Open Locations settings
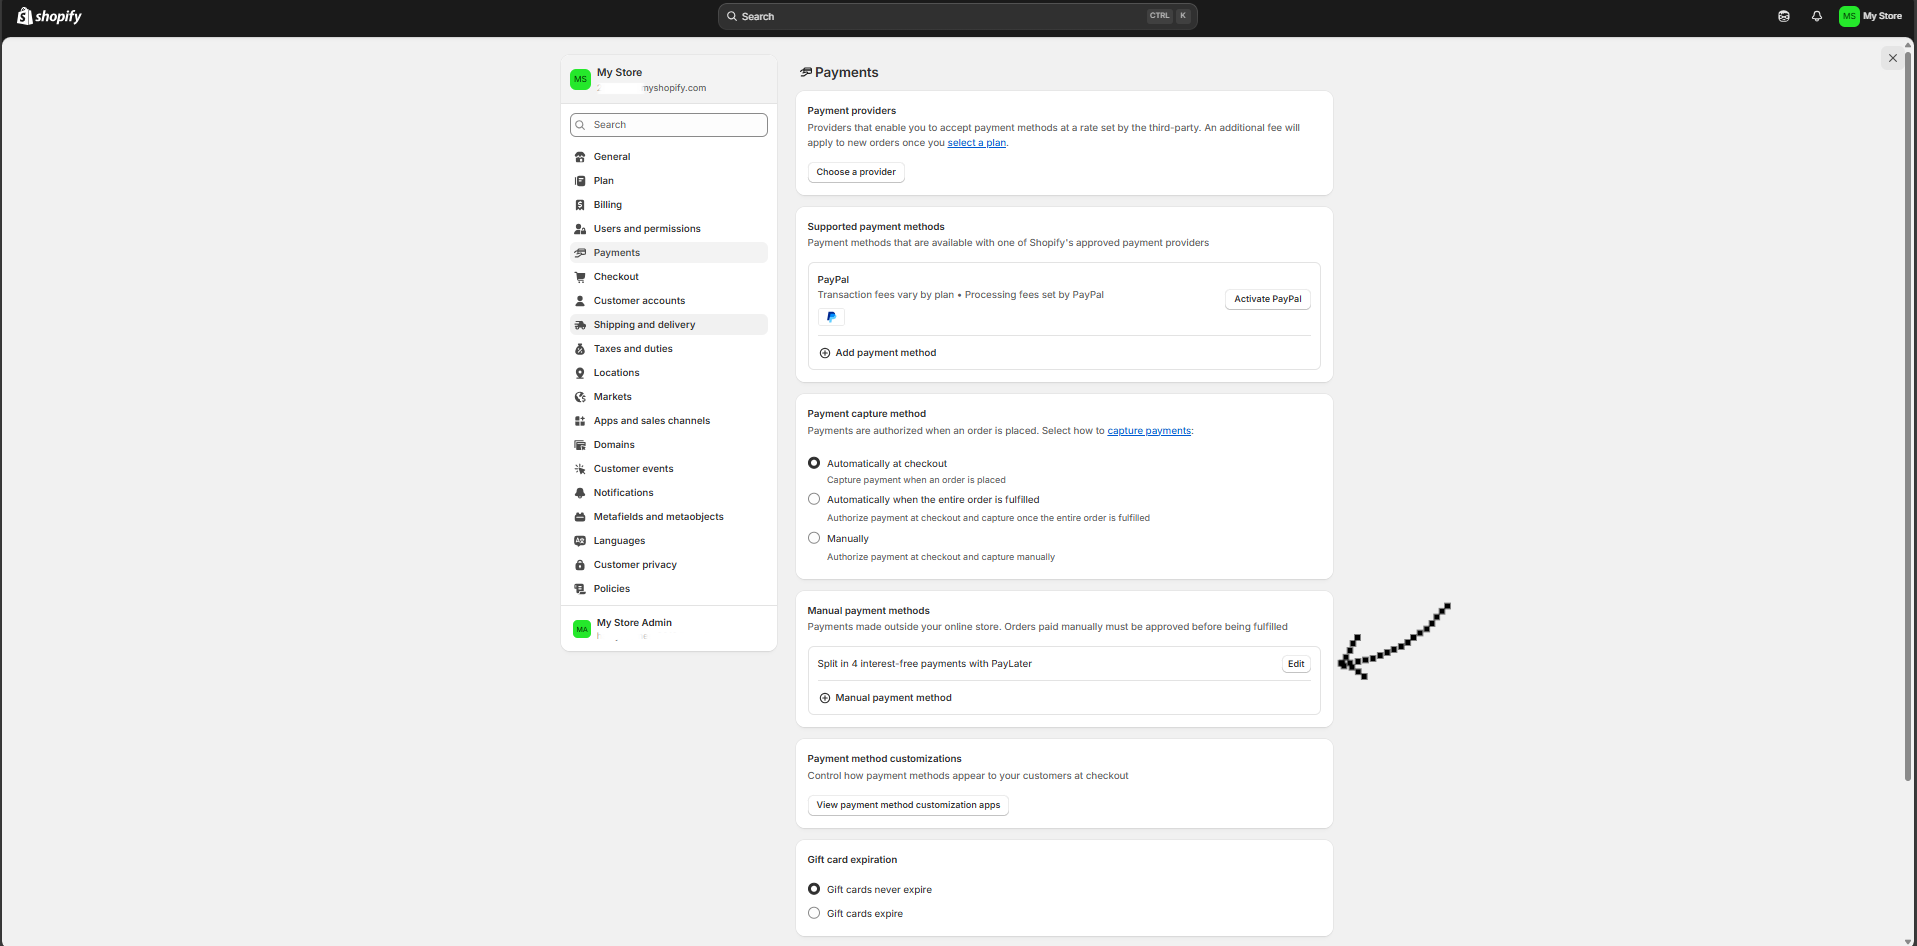1917x946 pixels. (668, 373)
